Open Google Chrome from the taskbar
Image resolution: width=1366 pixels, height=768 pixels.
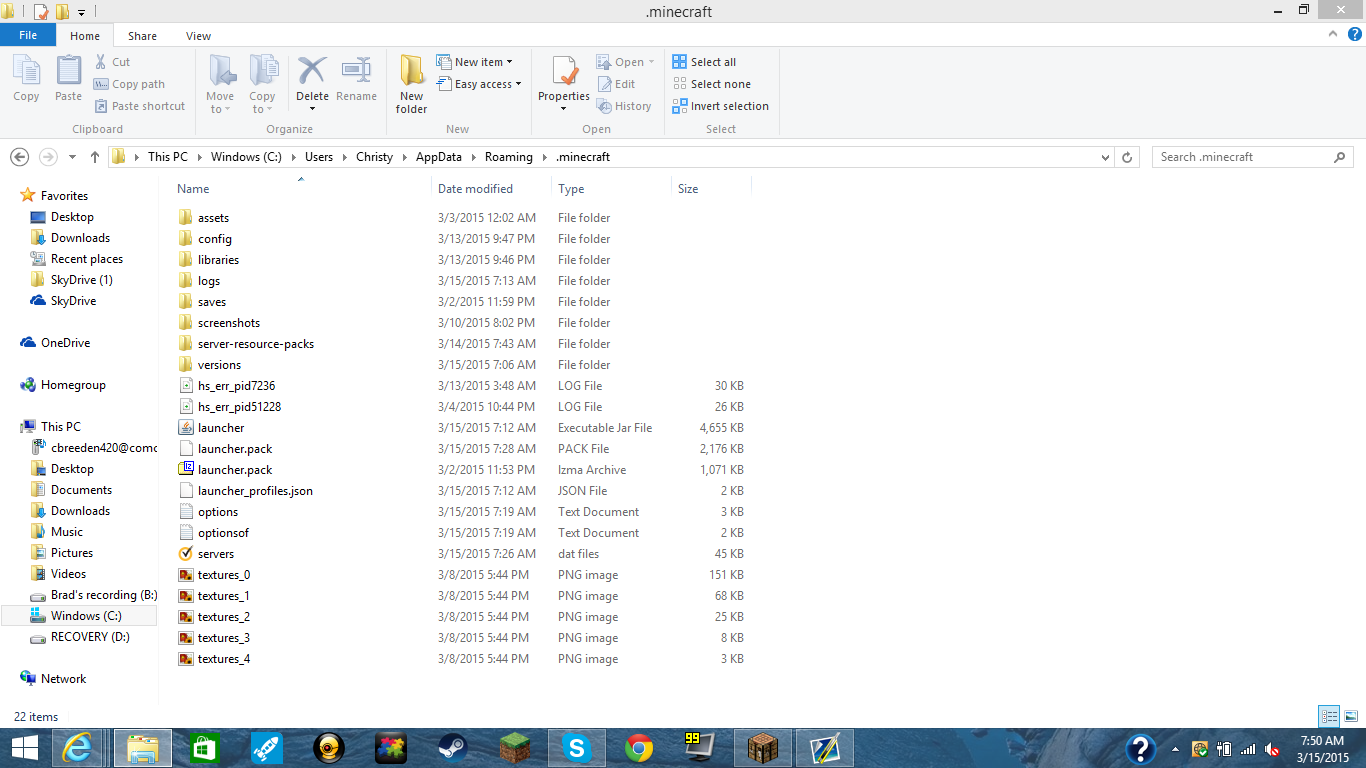638,748
